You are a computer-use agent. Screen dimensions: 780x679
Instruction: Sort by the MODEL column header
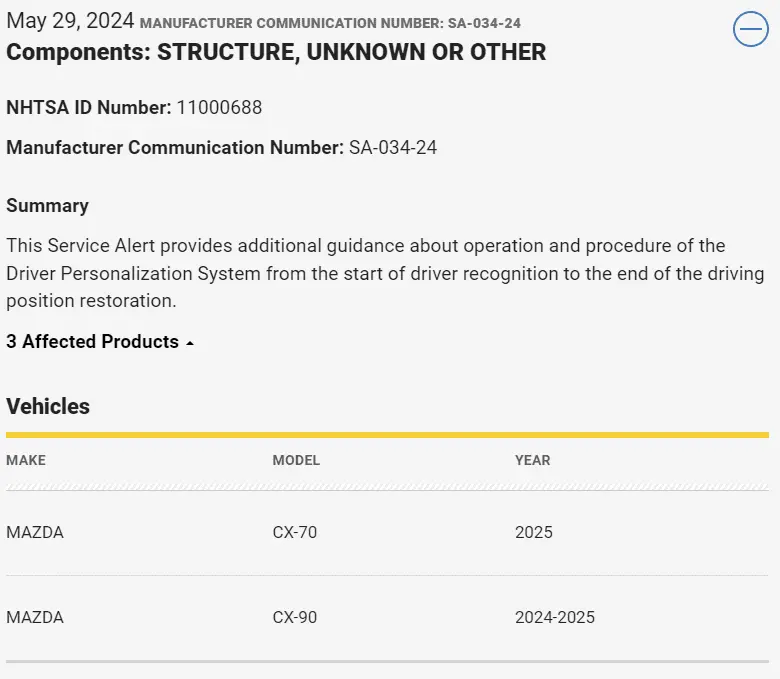[x=296, y=460]
